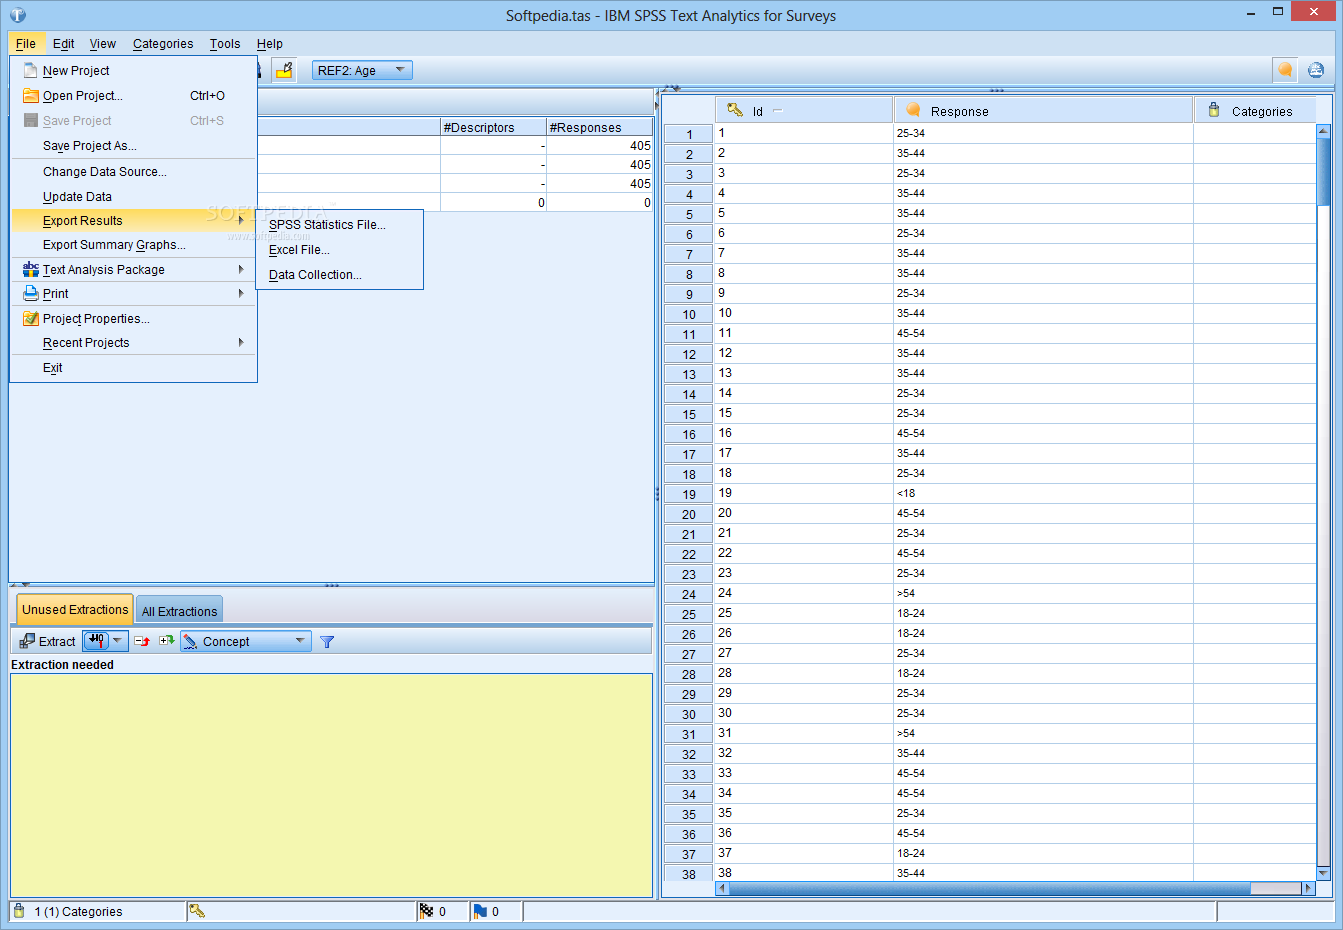Select the Unused Extractions tab
Screen dimensions: 1343x930
pos(75,609)
